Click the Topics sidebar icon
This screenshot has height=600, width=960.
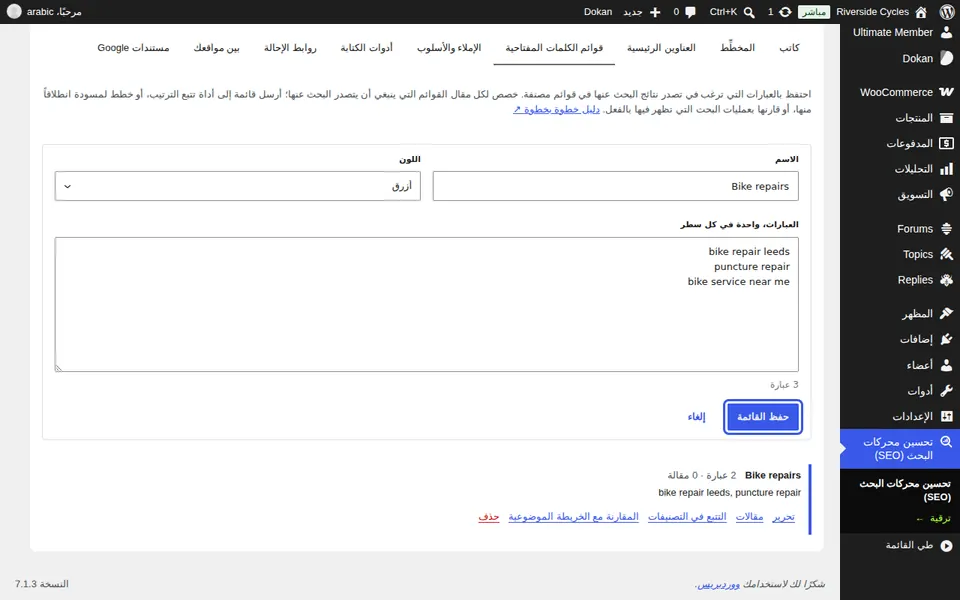[946, 254]
